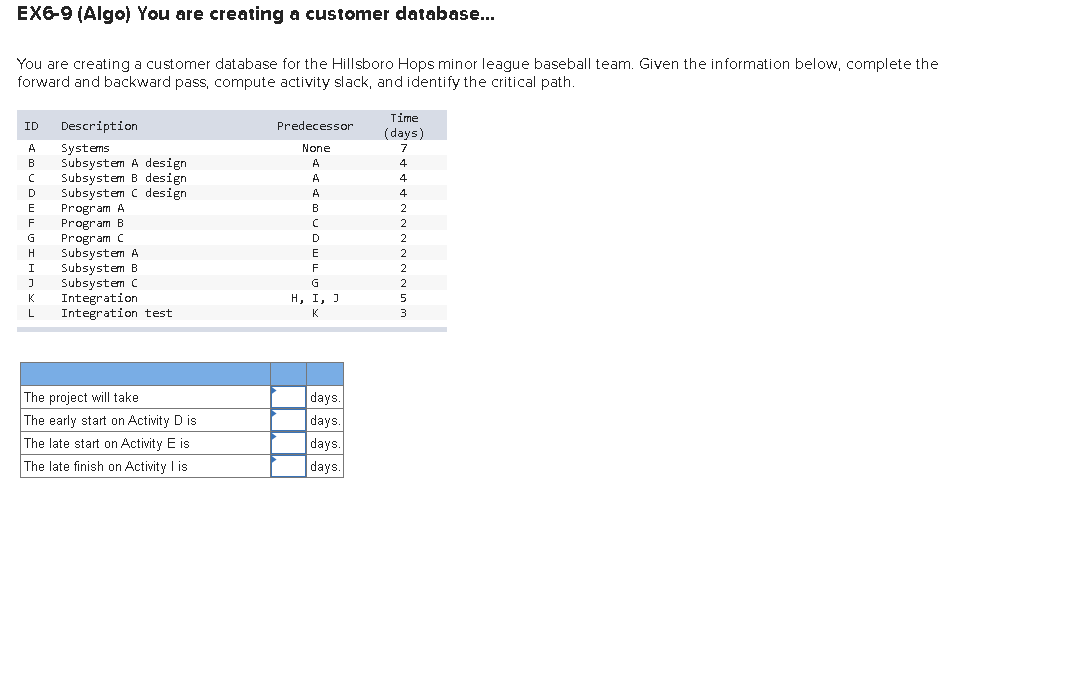The height and width of the screenshot is (675, 1068).
Task: Click the input box for late finish on Activity I
Action: (288, 466)
